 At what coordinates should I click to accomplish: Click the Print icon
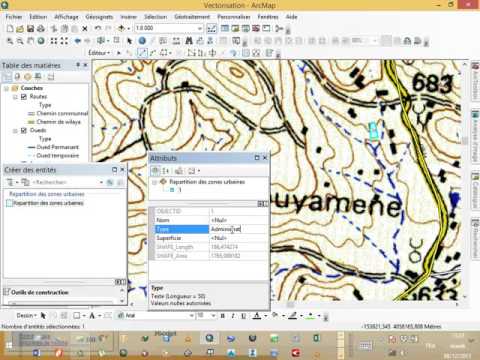pos(41,29)
